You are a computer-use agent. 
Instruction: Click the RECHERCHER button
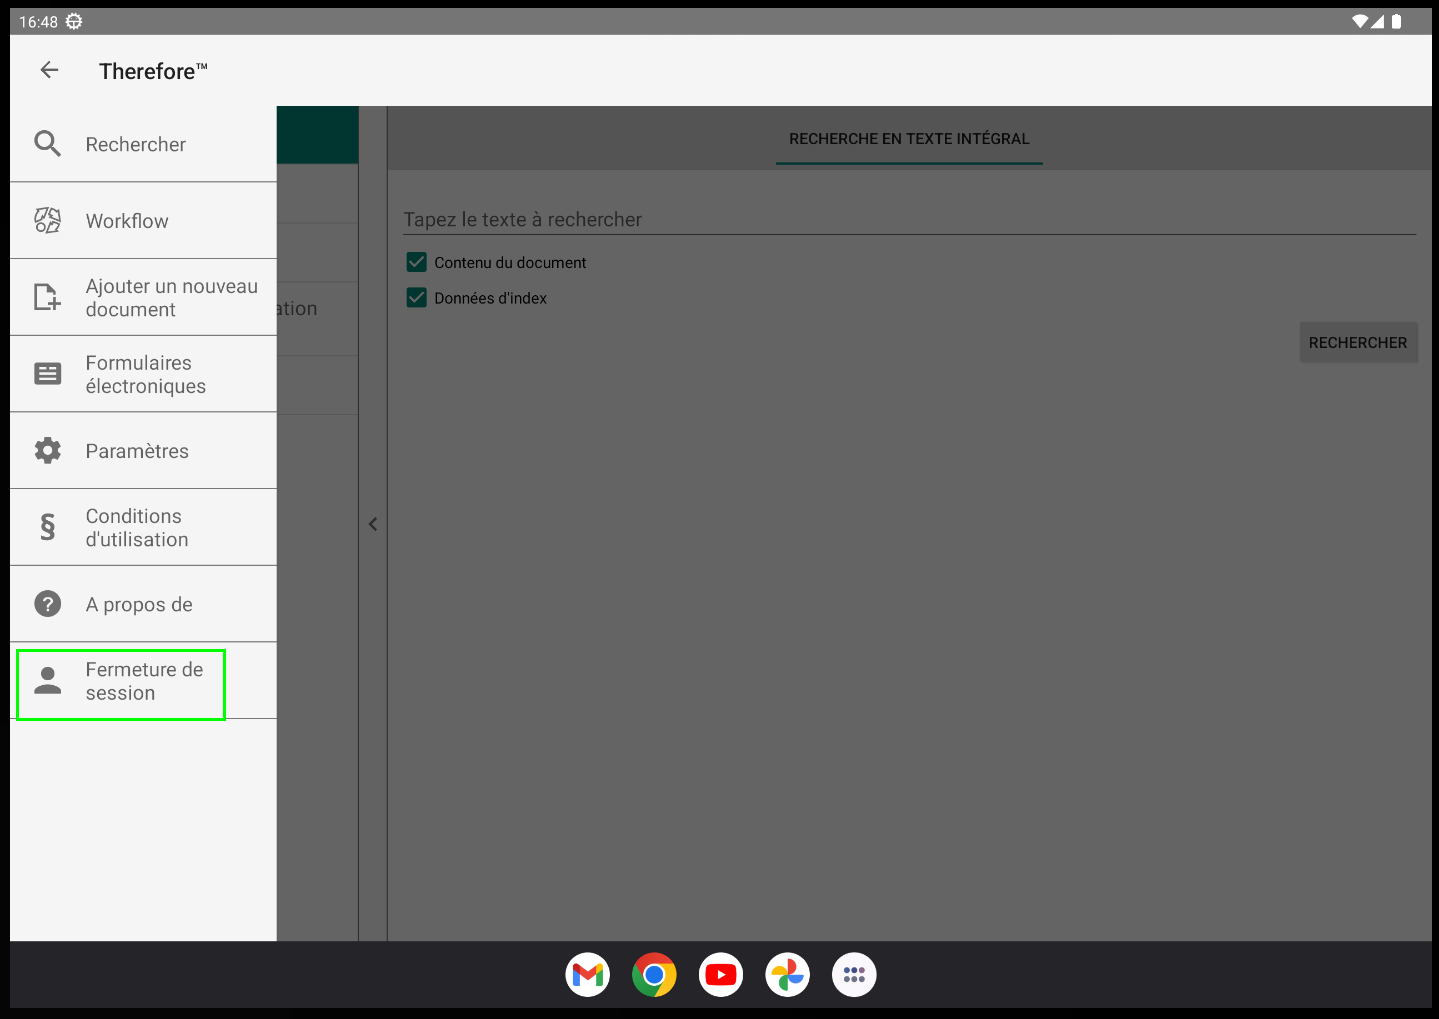pos(1358,342)
